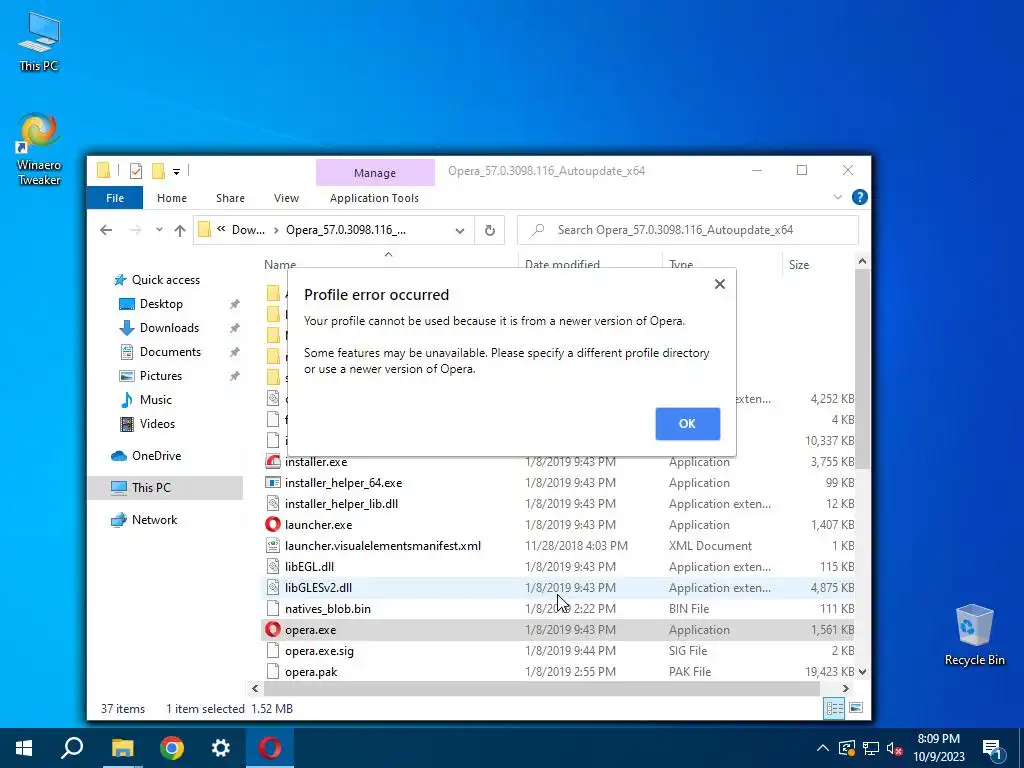Viewport: 1024px width, 768px height.
Task: Click the Manage contextual tab
Action: pos(375,172)
